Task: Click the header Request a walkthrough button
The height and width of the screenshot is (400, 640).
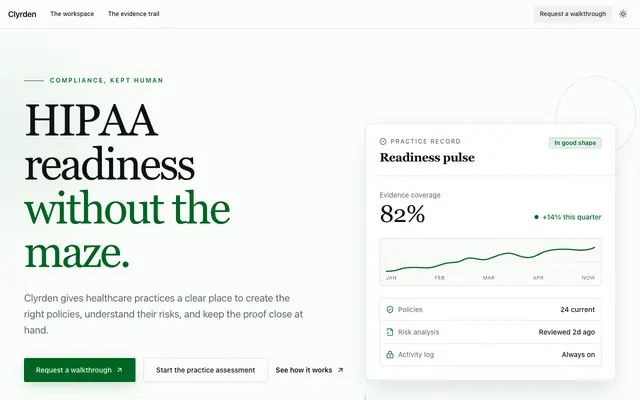Action: tap(573, 14)
